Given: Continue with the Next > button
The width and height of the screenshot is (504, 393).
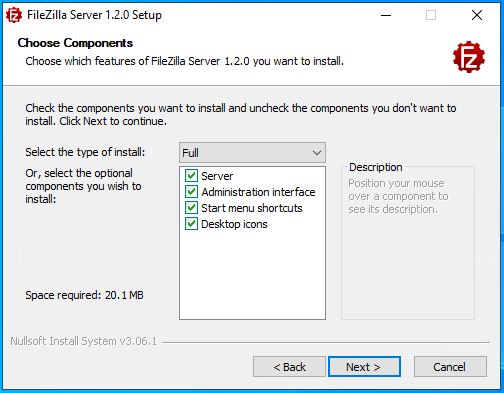Looking at the screenshot, I should coord(364,367).
